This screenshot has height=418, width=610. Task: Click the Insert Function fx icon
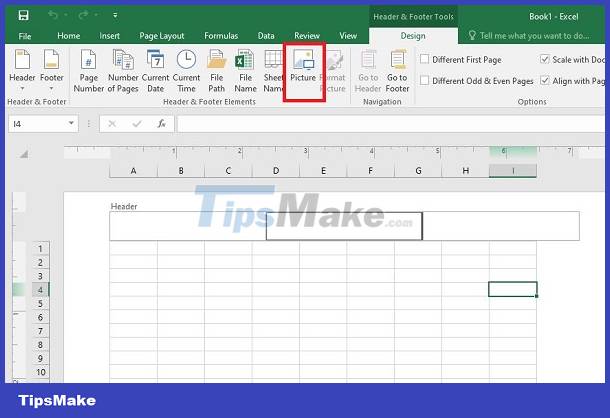[161, 124]
